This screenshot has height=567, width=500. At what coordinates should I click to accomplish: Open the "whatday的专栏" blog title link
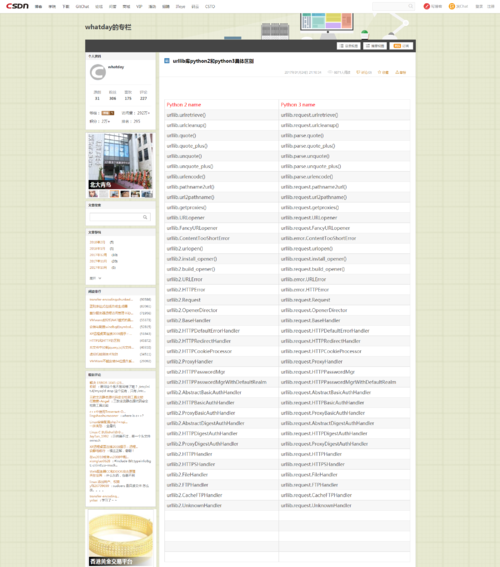(x=108, y=27)
